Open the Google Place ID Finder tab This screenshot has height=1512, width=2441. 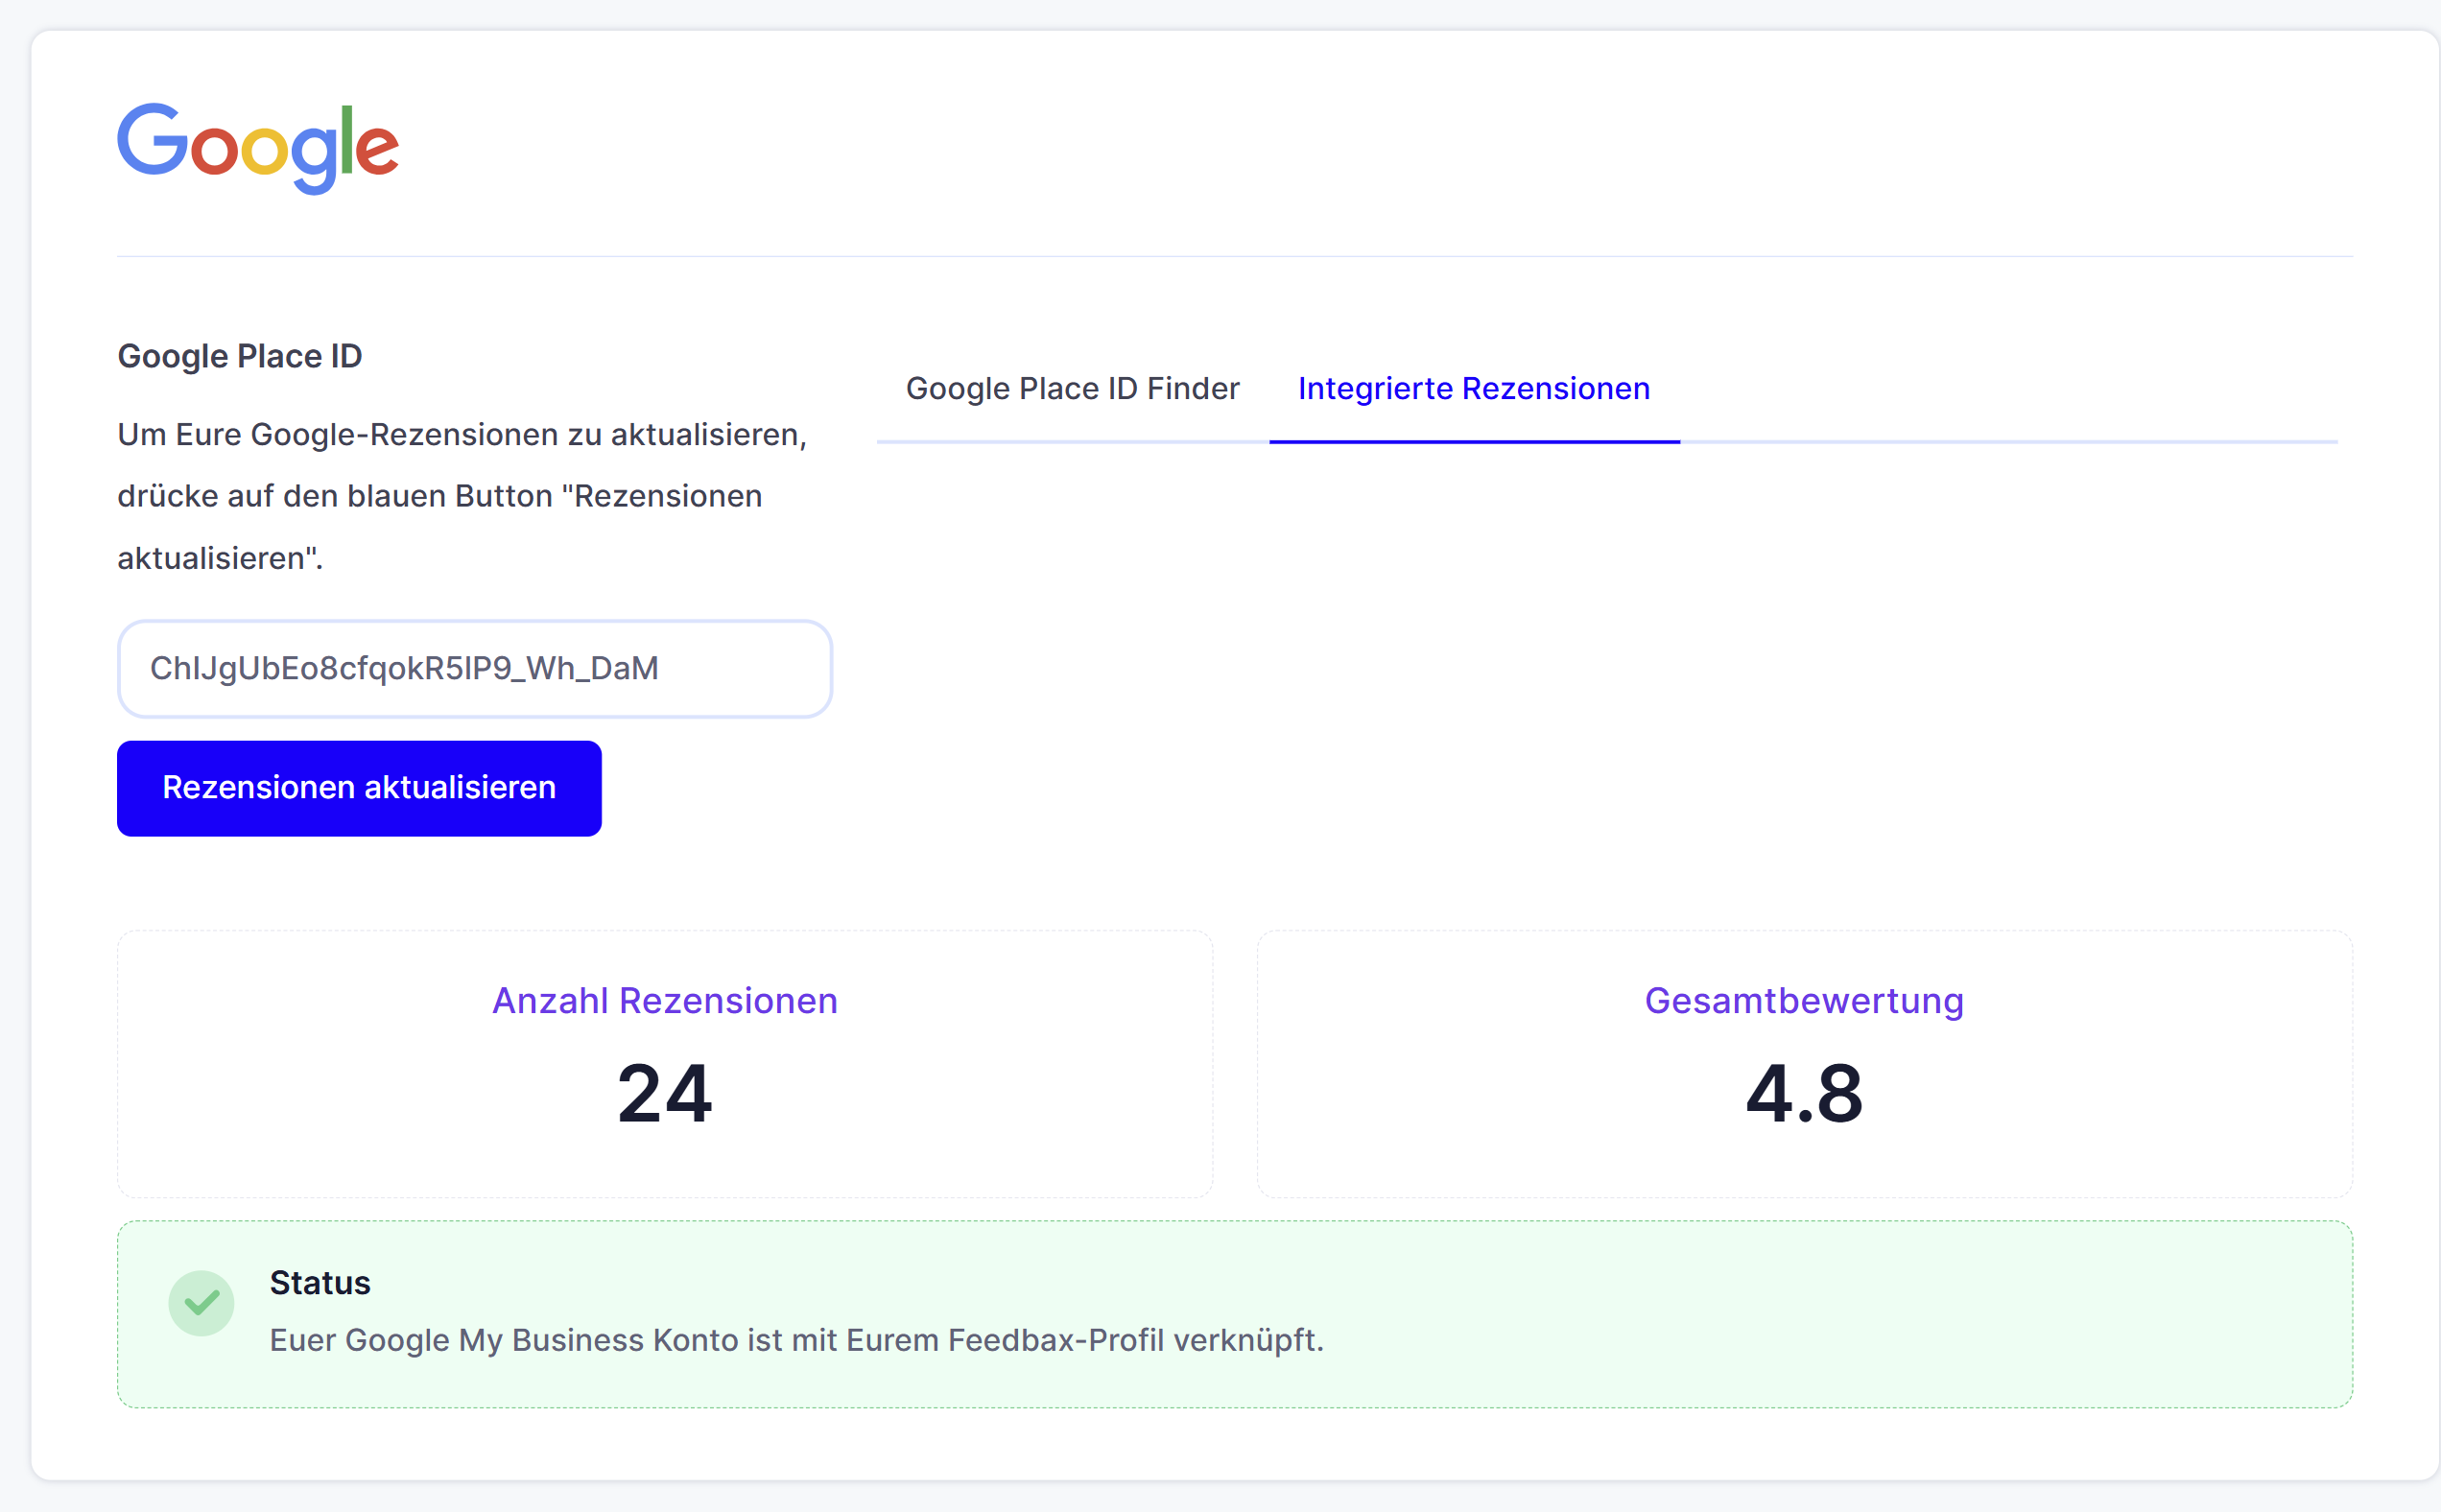click(x=1072, y=388)
